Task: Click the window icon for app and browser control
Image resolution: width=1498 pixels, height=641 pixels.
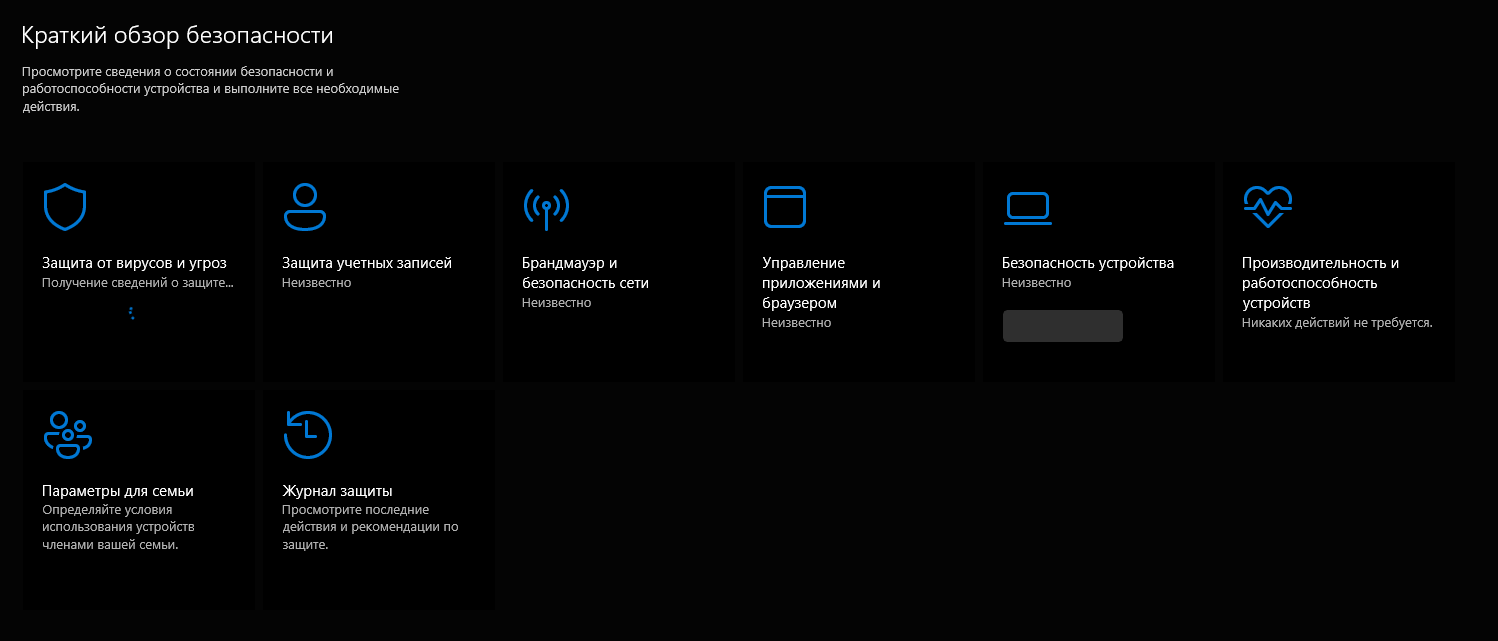Action: point(784,206)
